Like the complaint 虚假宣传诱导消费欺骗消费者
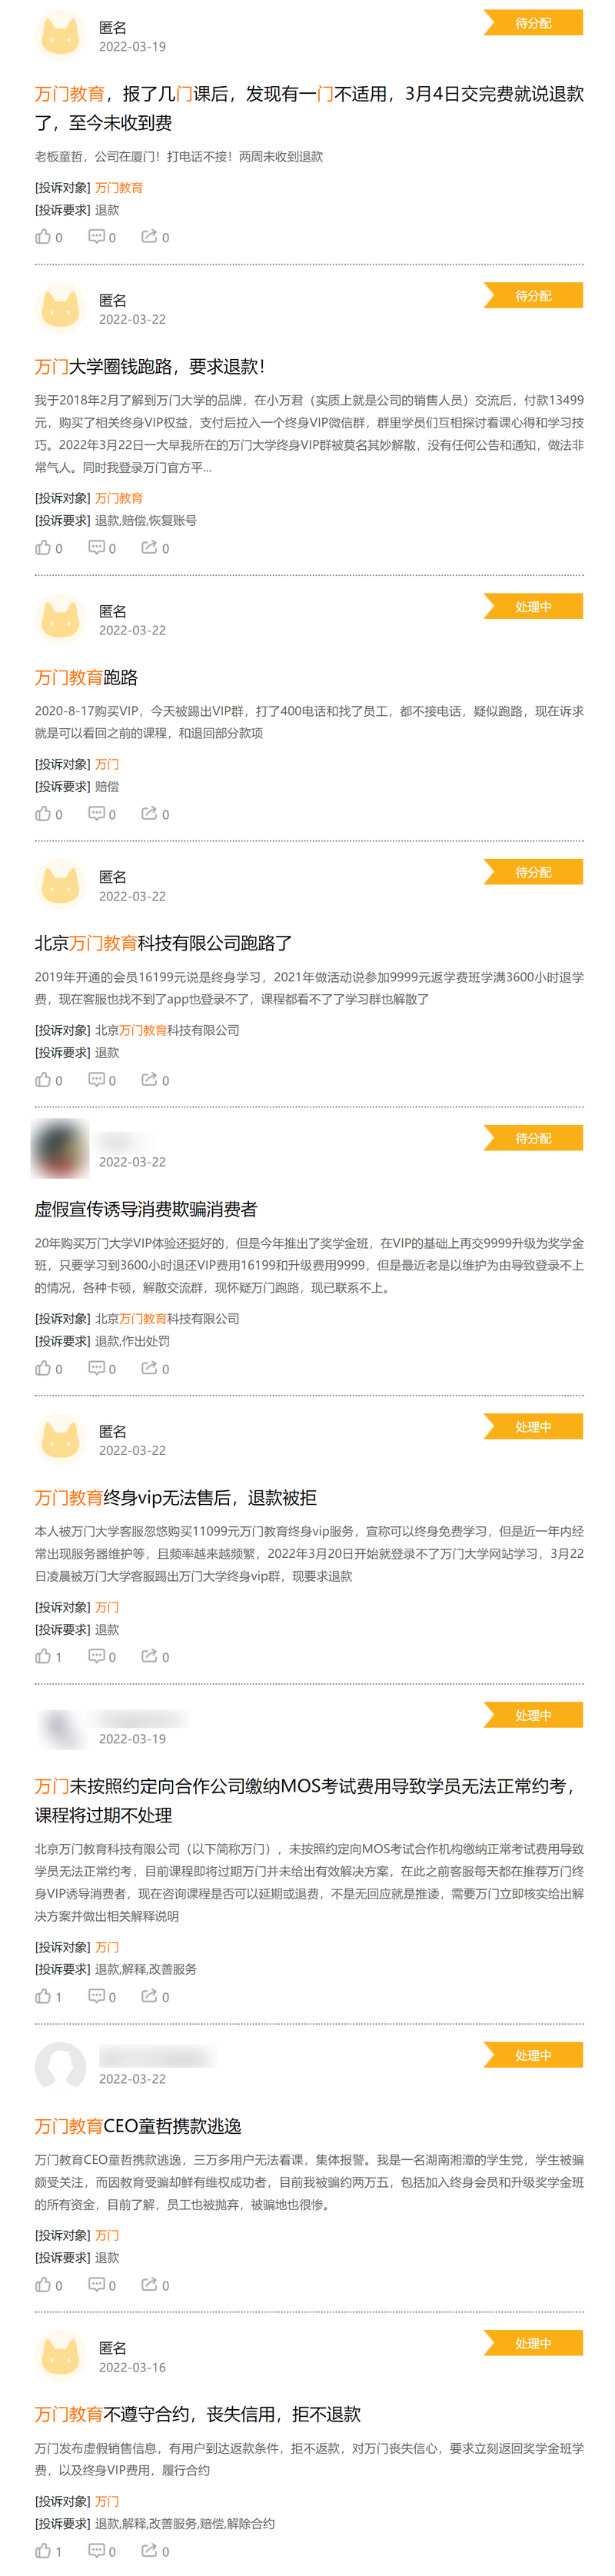The height and width of the screenshot is (2576, 615). point(48,1368)
